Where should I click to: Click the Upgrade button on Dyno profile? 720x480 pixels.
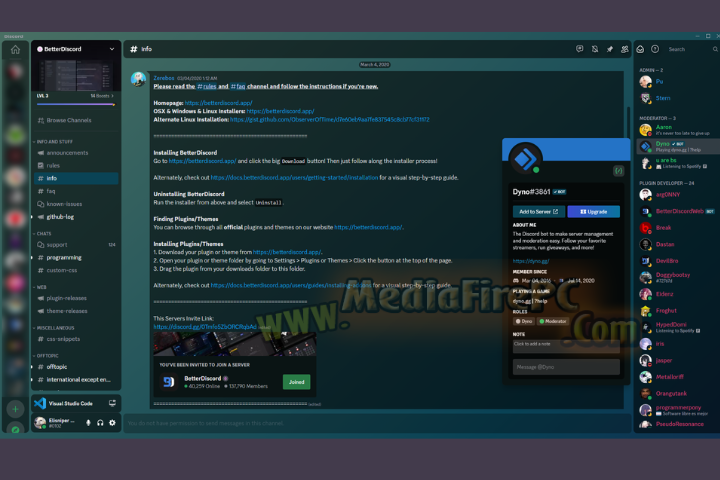[593, 211]
